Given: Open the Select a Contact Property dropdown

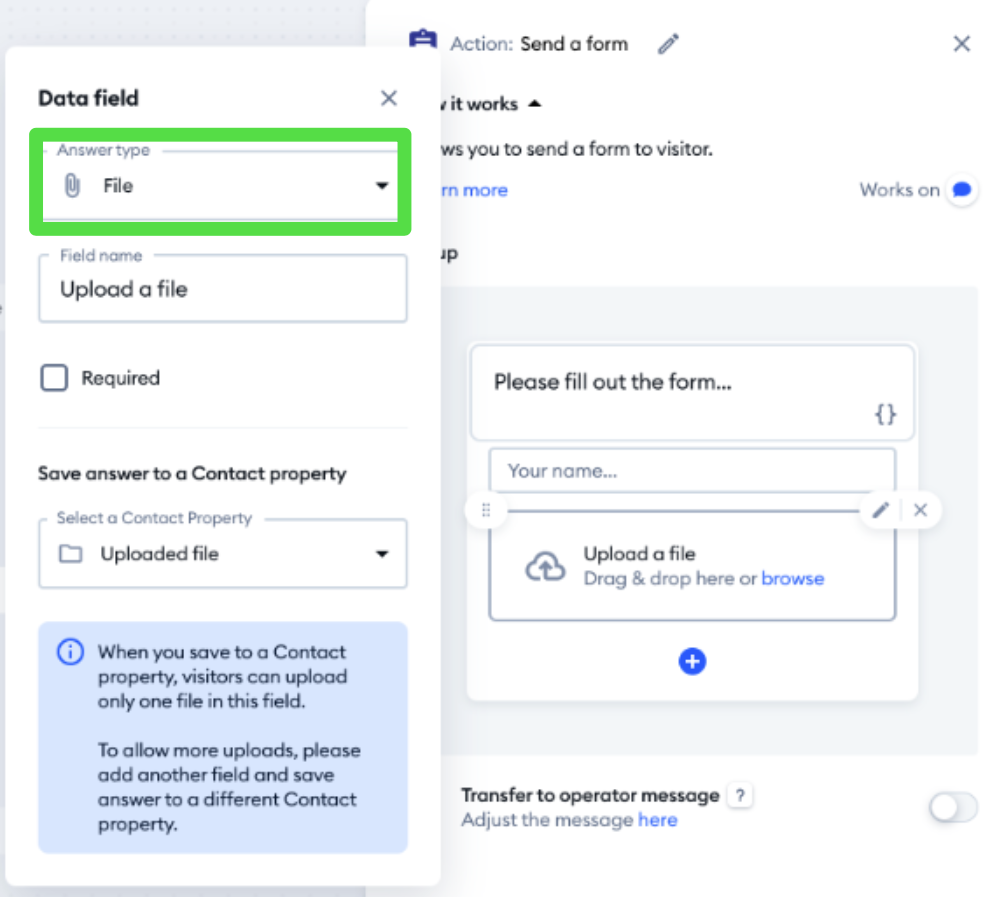Looking at the screenshot, I should pyautogui.click(x=382, y=553).
